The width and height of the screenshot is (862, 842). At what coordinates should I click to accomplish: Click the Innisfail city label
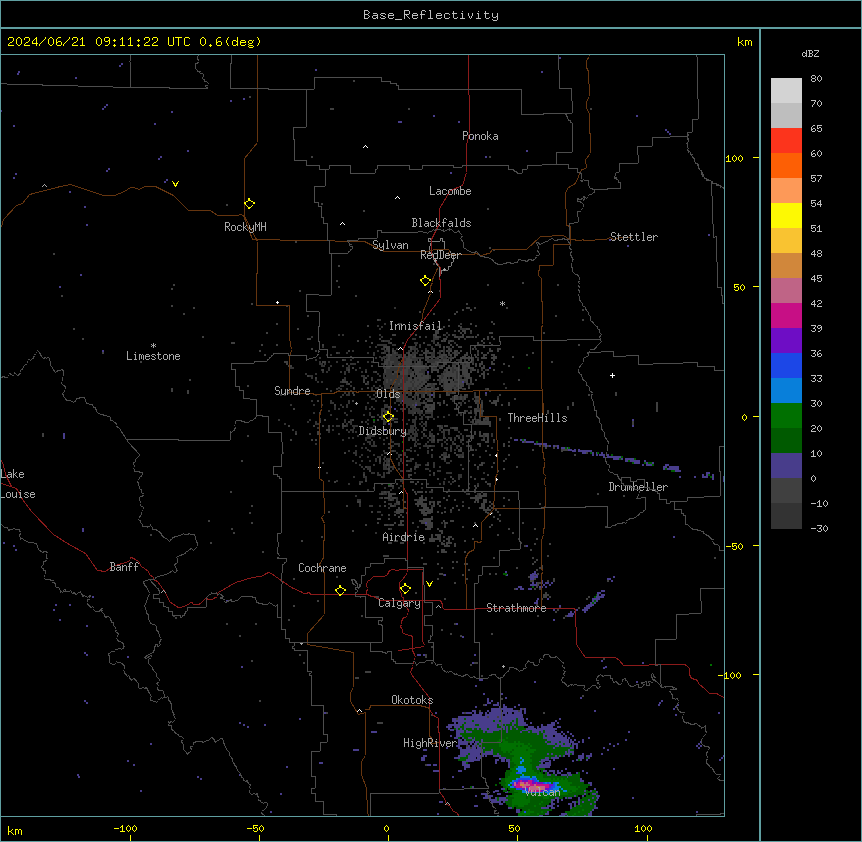[x=415, y=326]
